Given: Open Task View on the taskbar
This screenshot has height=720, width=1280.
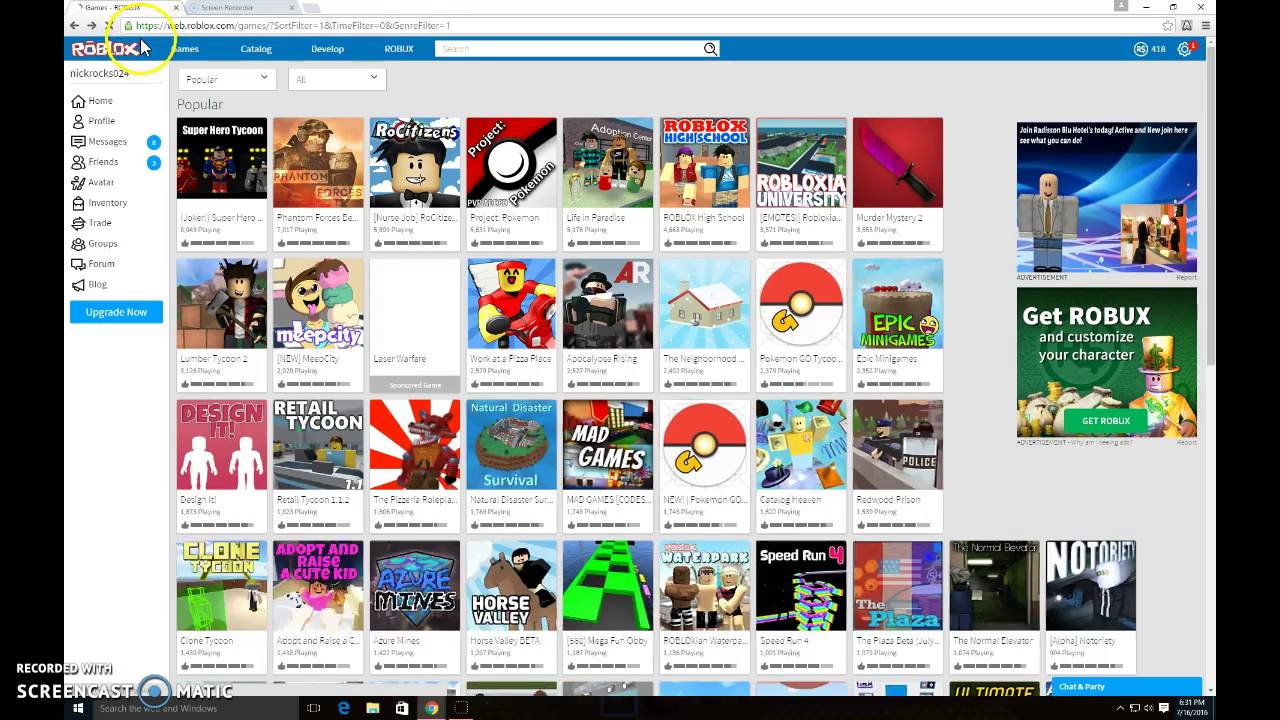Looking at the screenshot, I should click(313, 708).
